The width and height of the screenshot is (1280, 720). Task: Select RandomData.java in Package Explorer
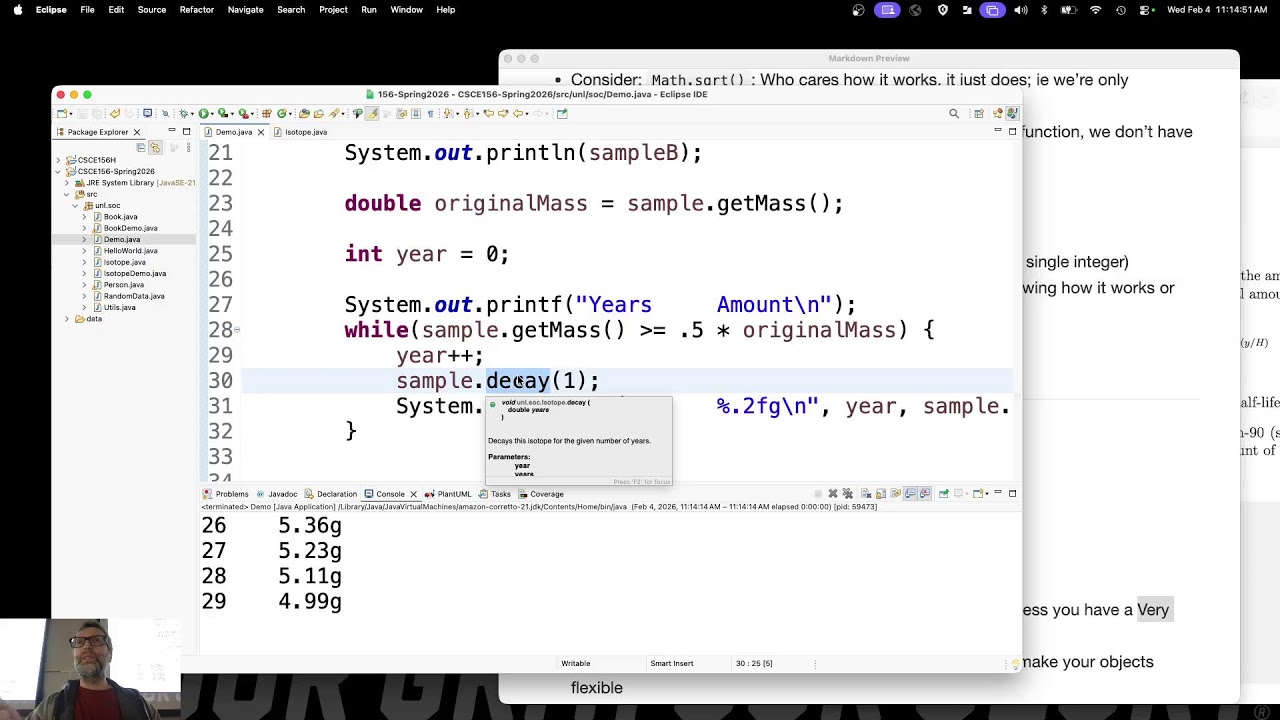[133, 296]
